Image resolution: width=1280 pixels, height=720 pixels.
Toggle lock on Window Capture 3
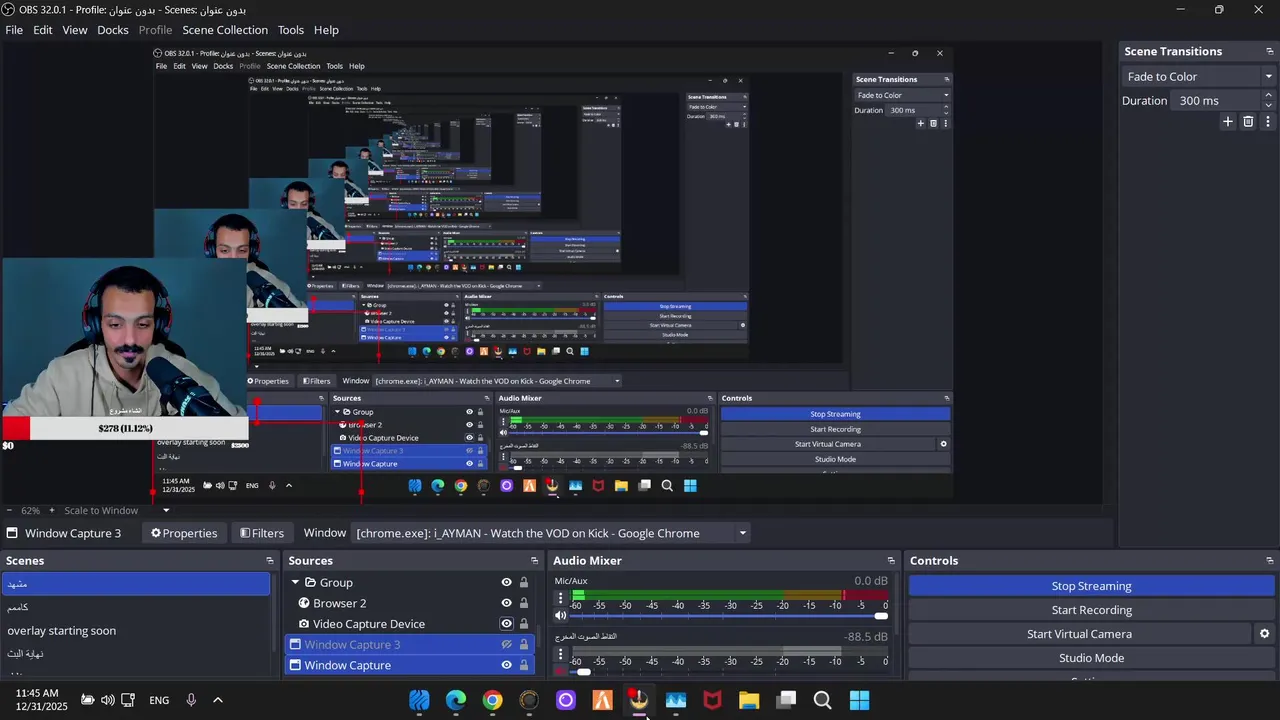point(523,645)
